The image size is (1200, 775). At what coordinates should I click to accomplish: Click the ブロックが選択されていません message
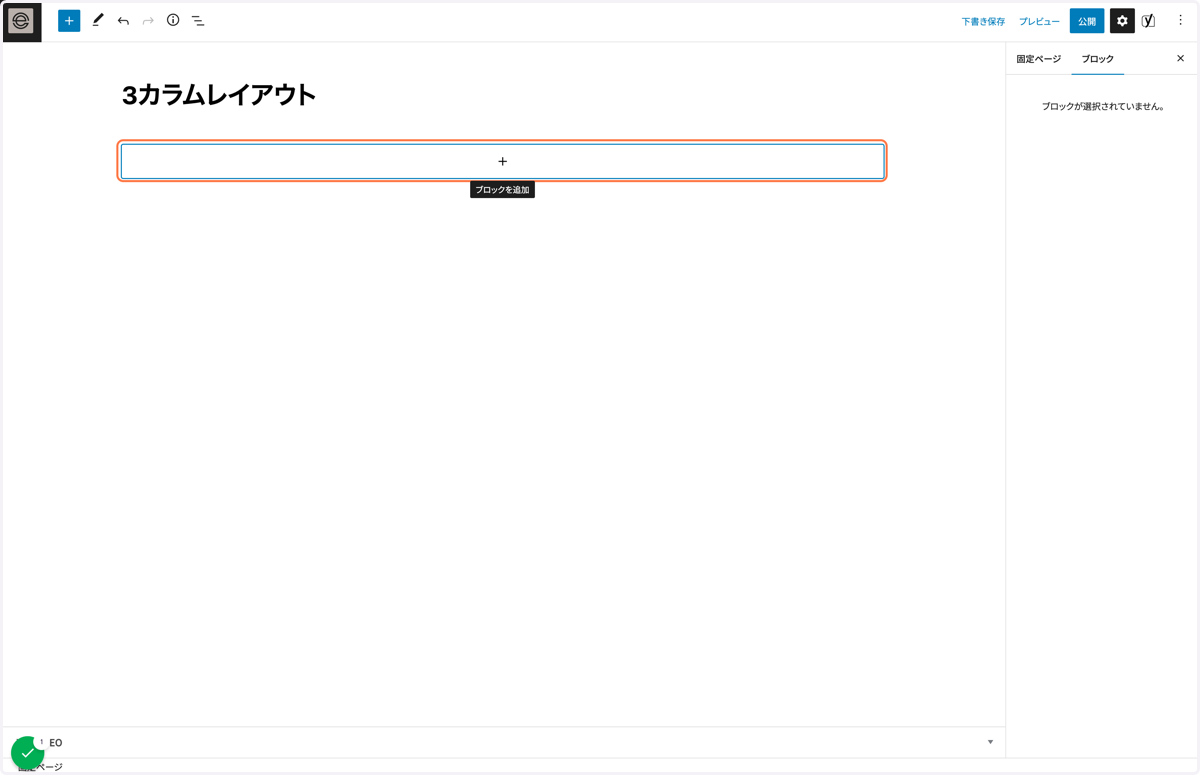point(1103,106)
